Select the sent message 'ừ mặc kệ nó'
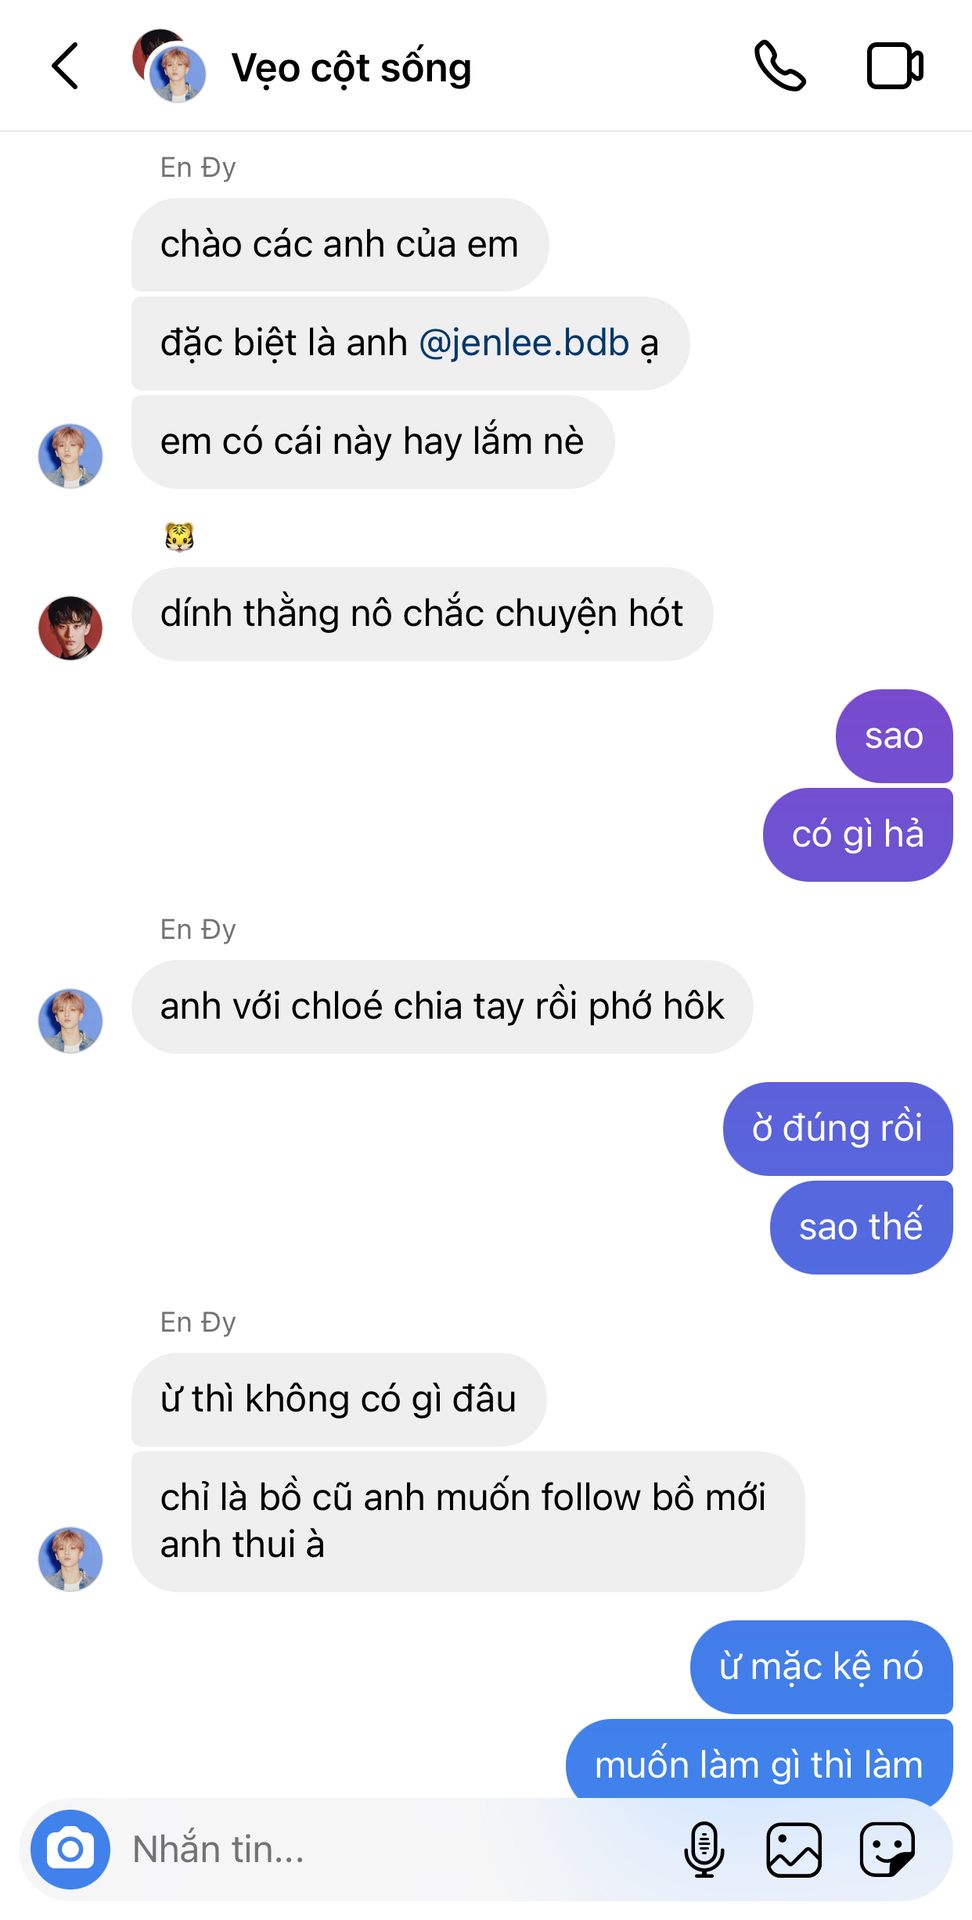This screenshot has height=1920, width=972. (x=821, y=1667)
